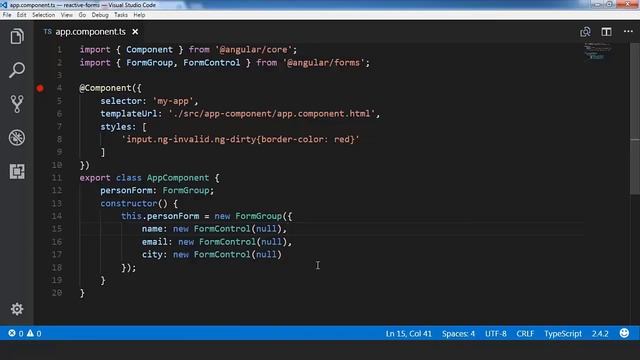Open the editor More Actions ellipsis menu
Image resolution: width=640 pixels, height=360 pixels.
click(628, 31)
